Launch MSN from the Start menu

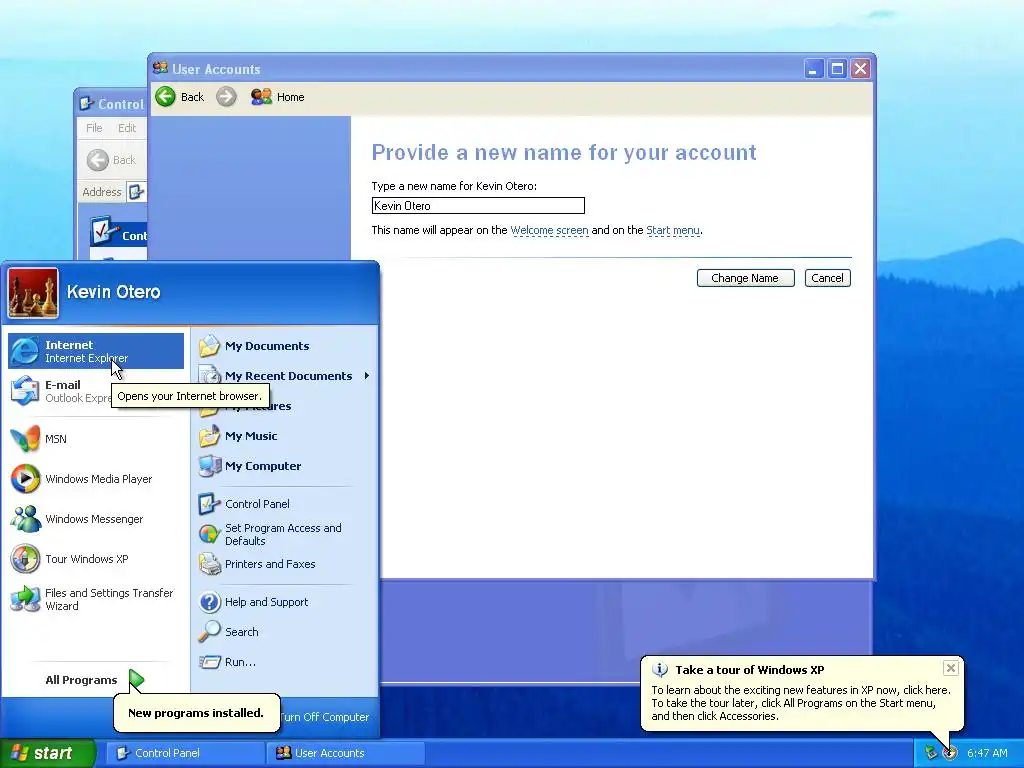tap(96, 439)
